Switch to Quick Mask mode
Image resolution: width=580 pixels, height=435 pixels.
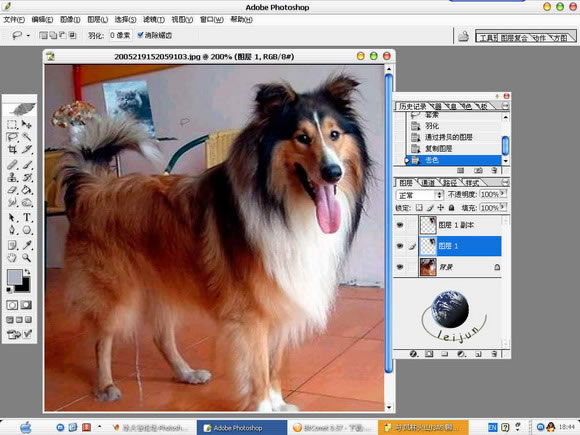point(26,305)
